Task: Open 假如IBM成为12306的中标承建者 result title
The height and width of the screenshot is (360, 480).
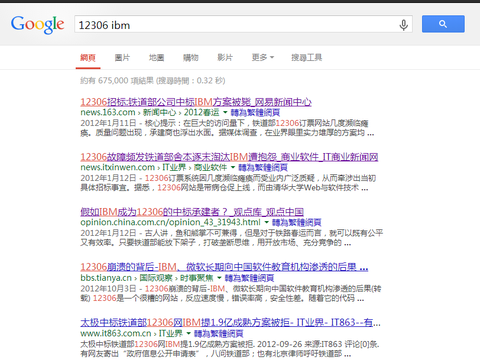Action: [192, 212]
